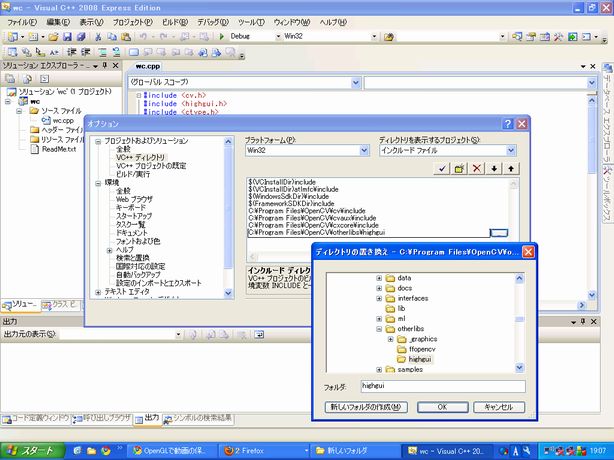
Task: Click the Copy icon in toolbar
Action: (x=112, y=37)
